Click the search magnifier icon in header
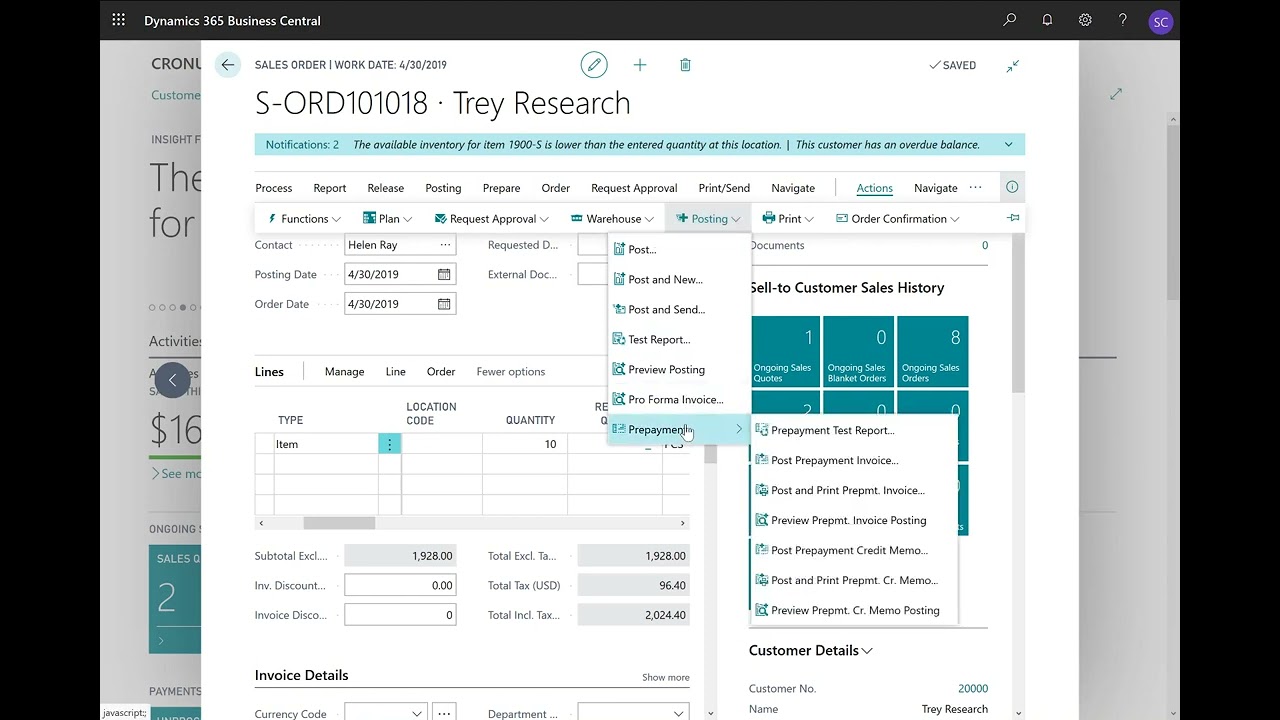1280x720 pixels. pos(1010,20)
